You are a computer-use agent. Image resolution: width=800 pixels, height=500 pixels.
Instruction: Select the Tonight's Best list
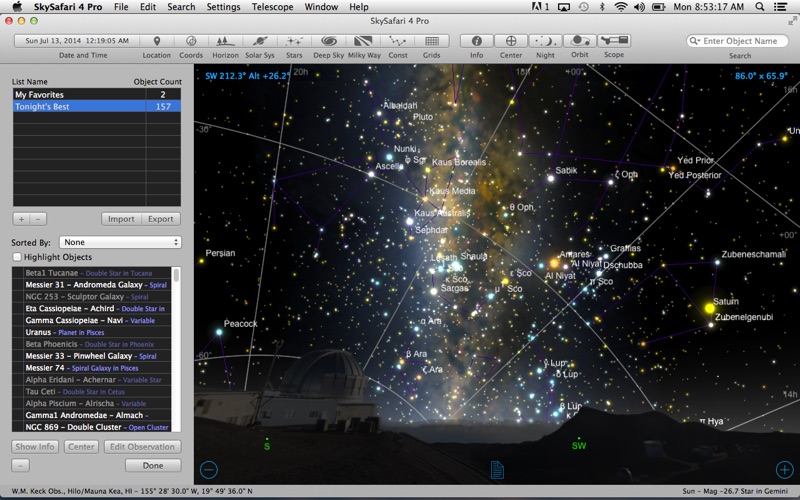[x=96, y=106]
